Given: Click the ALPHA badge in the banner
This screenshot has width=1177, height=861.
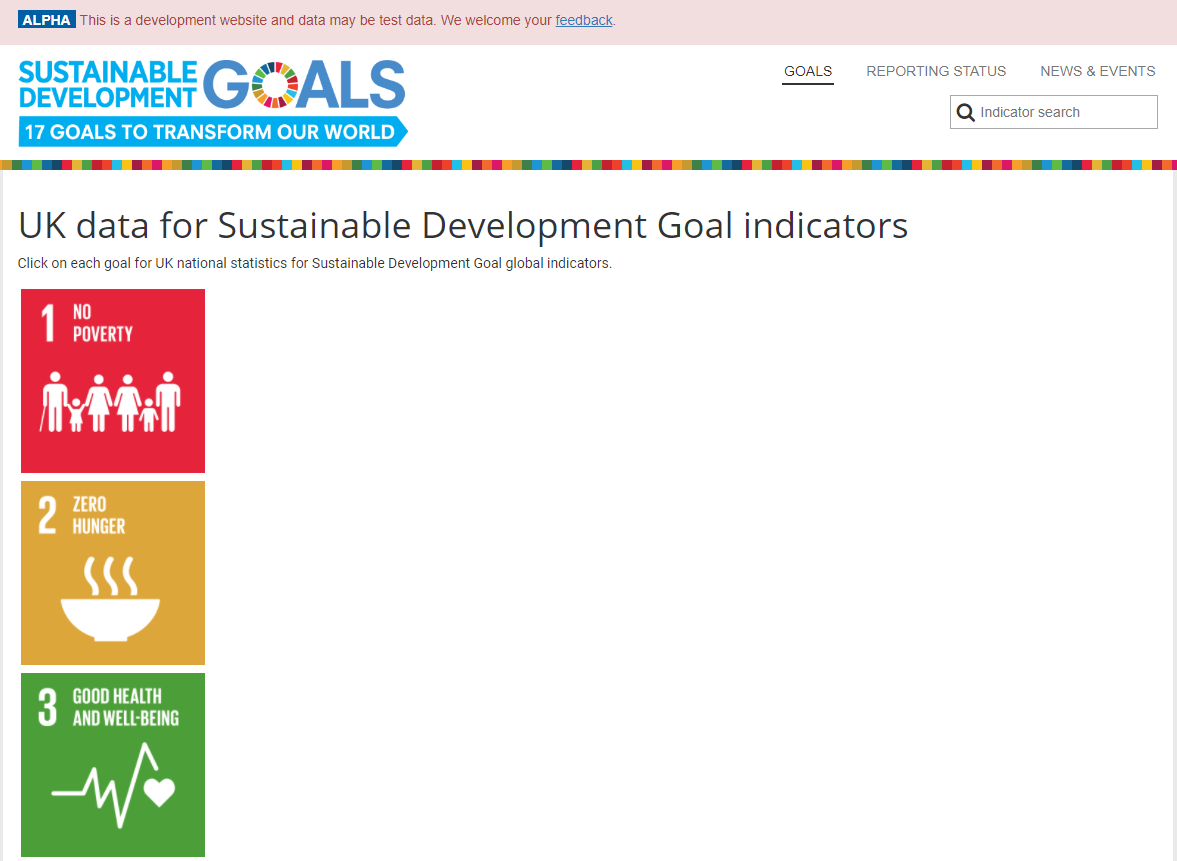Looking at the screenshot, I should (x=46, y=18).
